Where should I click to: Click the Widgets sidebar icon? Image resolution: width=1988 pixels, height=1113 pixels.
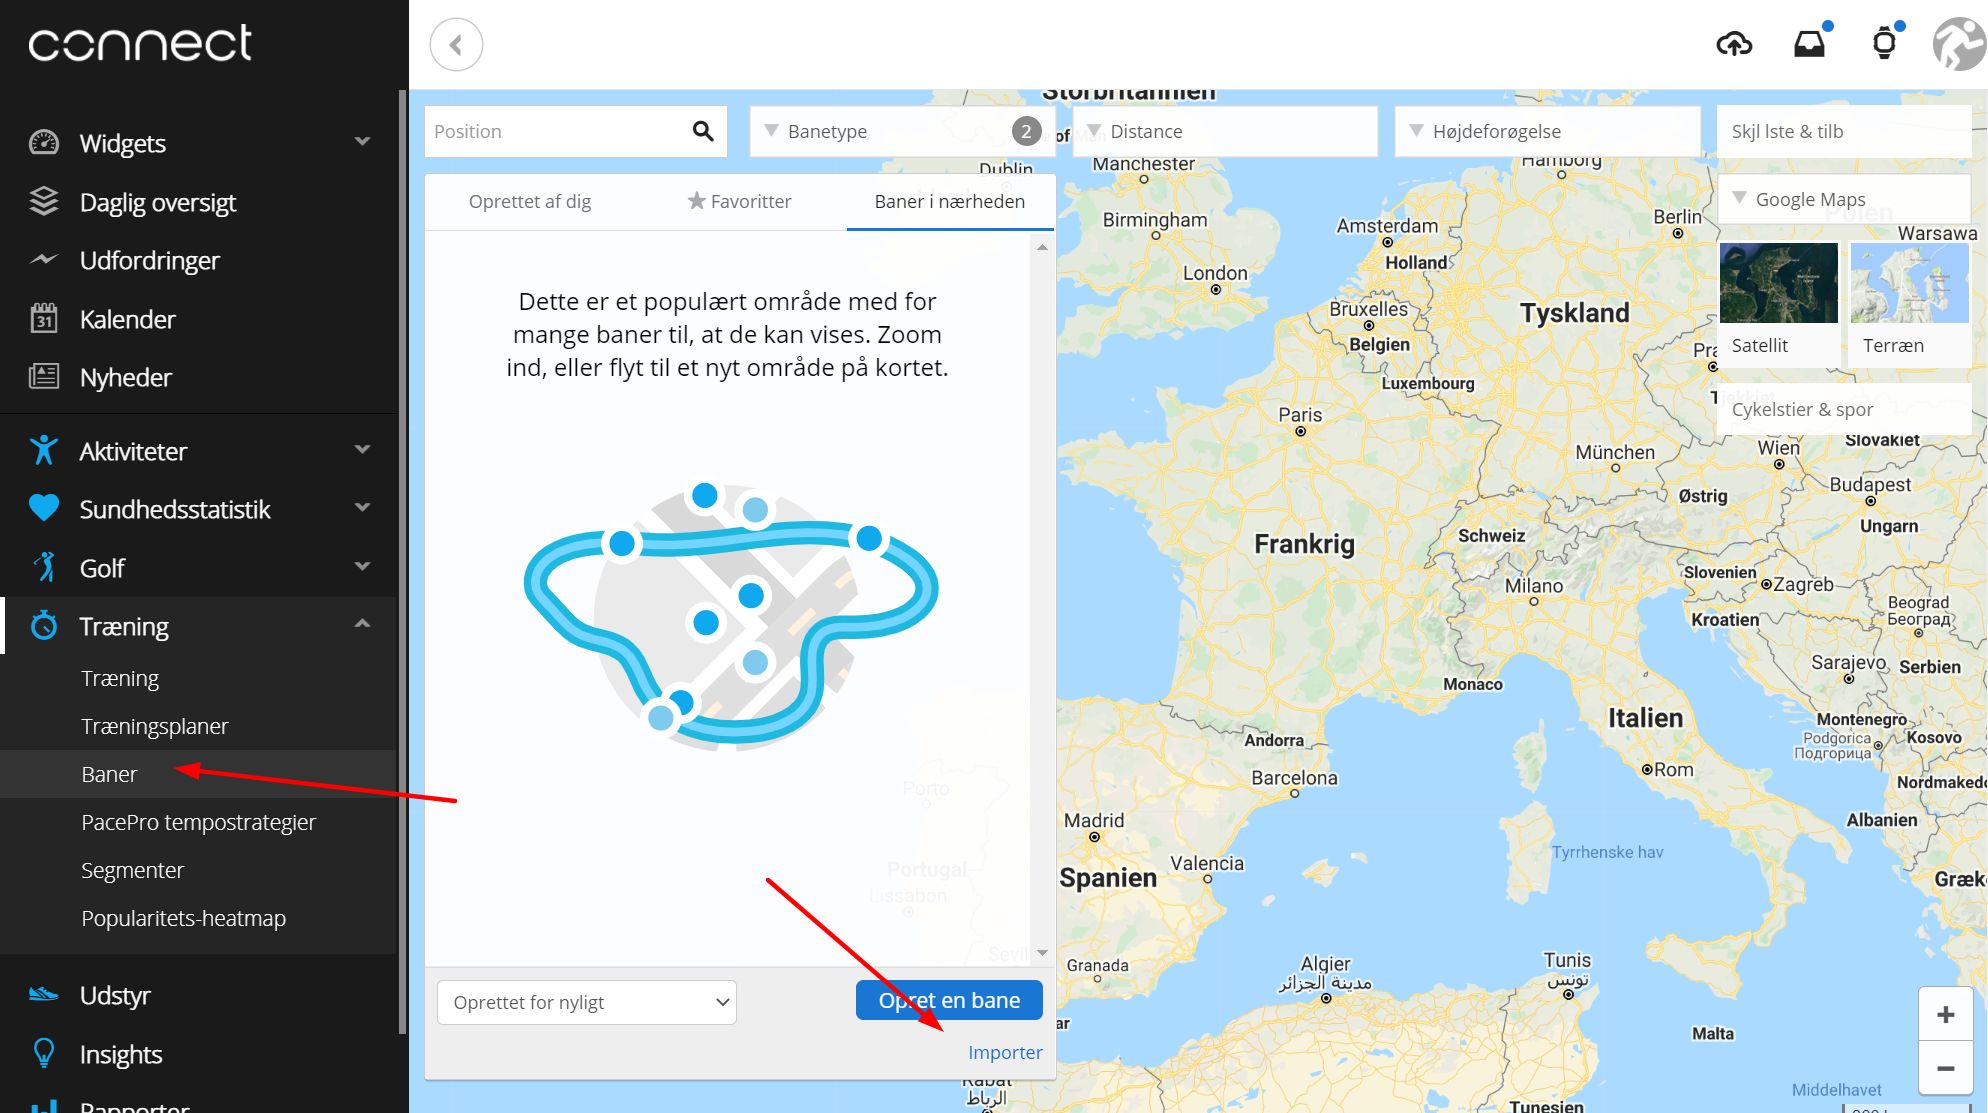tap(44, 142)
